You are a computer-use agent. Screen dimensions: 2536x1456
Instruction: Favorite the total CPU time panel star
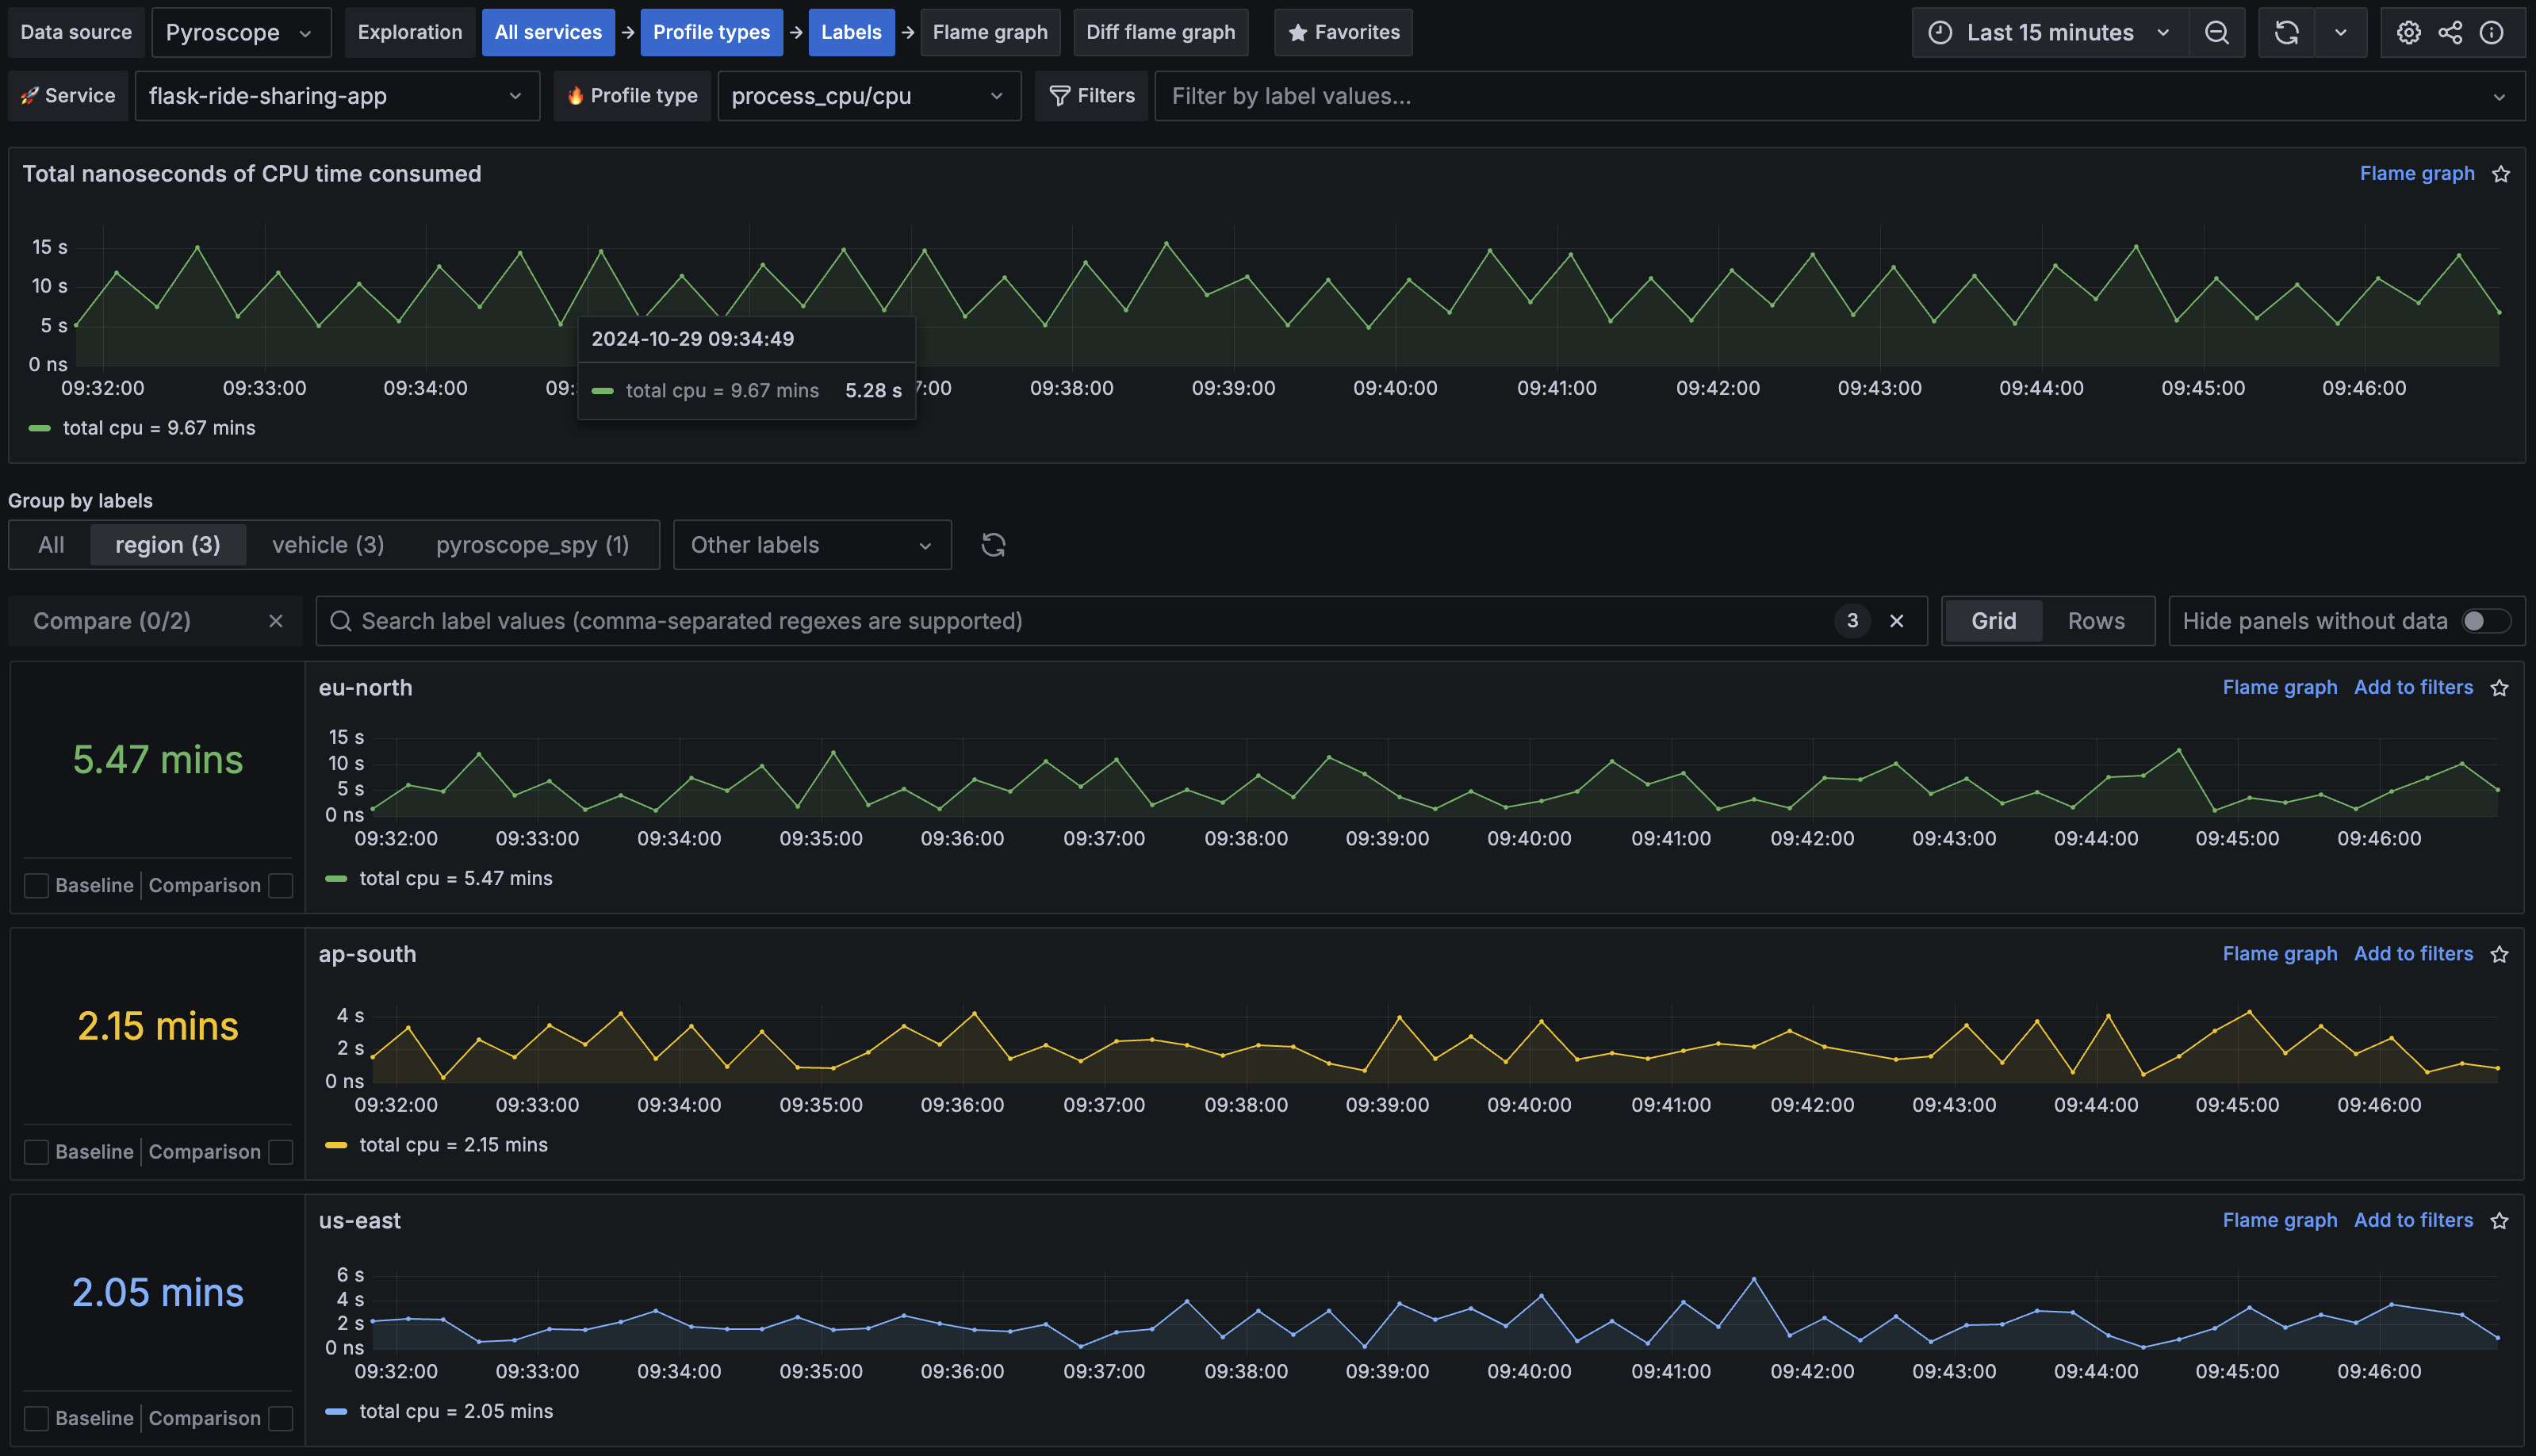point(2501,174)
